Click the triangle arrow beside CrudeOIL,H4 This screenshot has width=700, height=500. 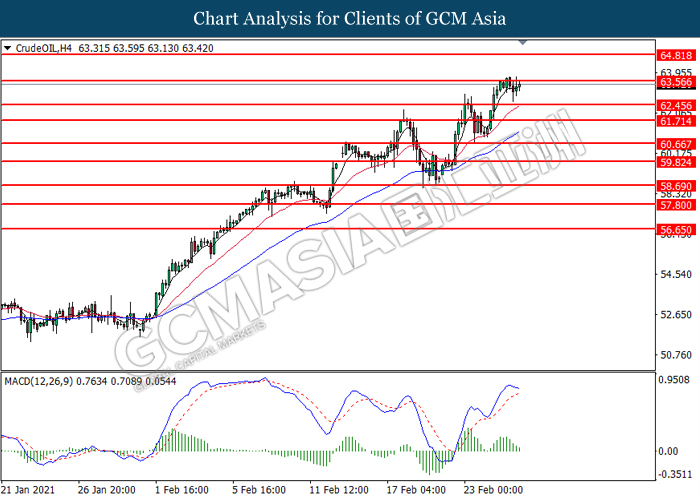pyautogui.click(x=7, y=48)
